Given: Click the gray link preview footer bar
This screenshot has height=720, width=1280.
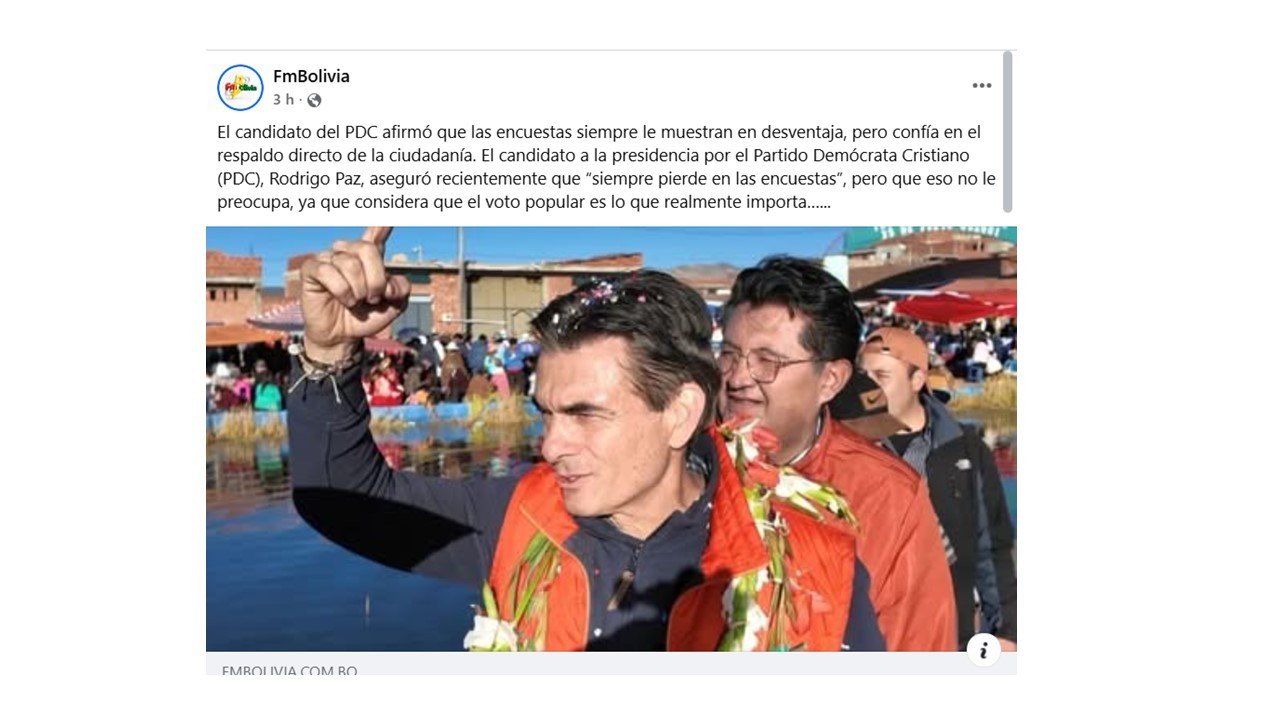Looking at the screenshot, I should (611, 664).
